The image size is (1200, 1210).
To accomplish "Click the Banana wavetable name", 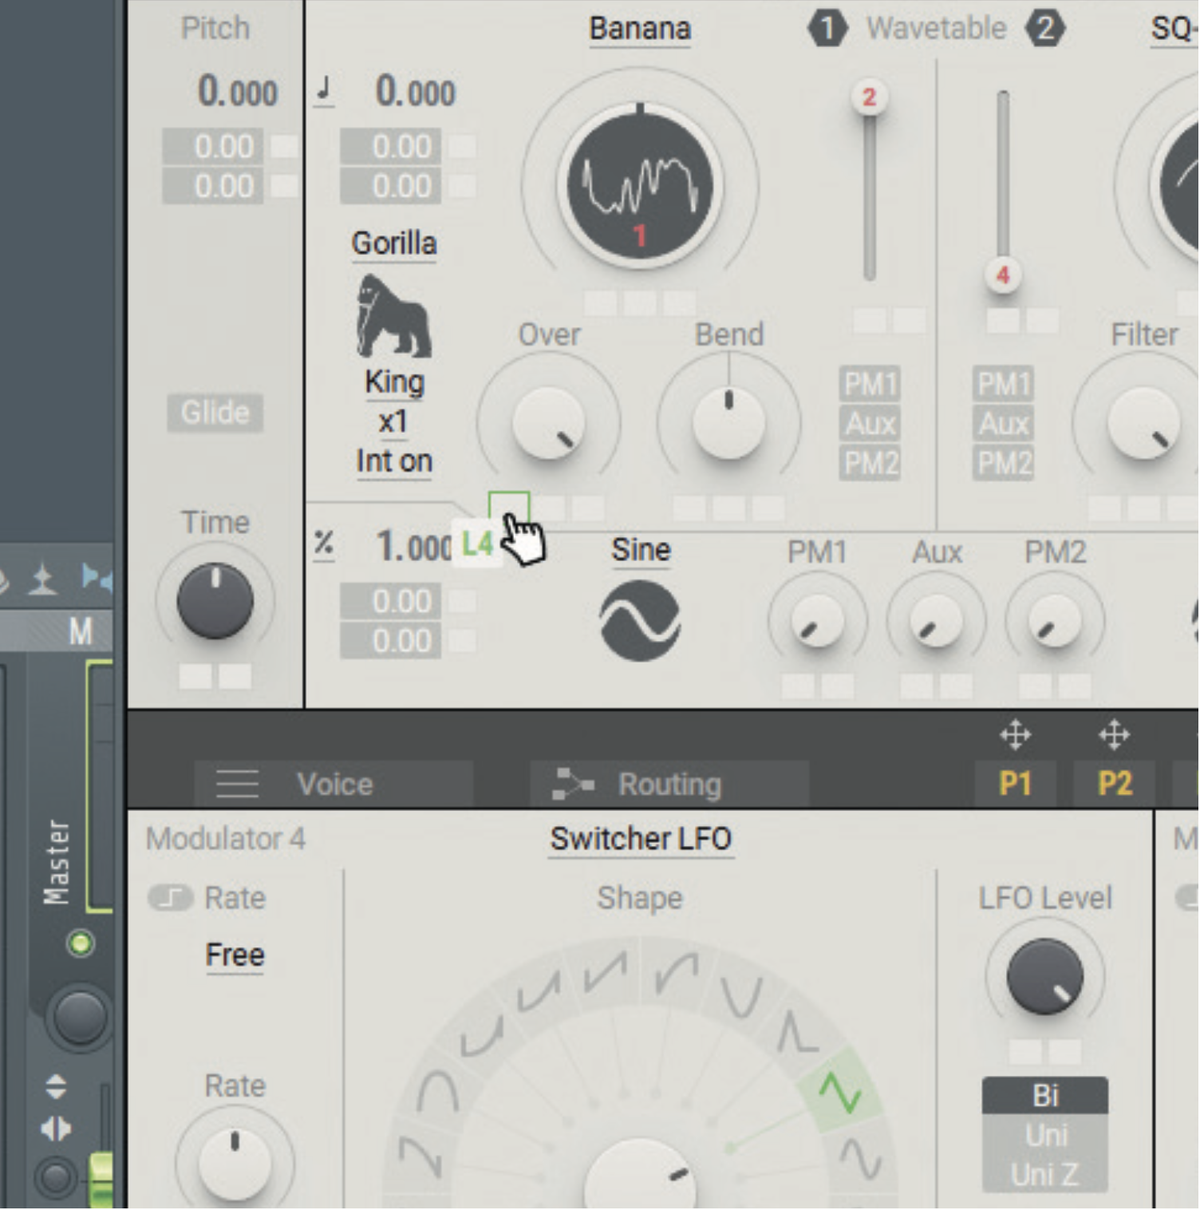I will pos(639,28).
